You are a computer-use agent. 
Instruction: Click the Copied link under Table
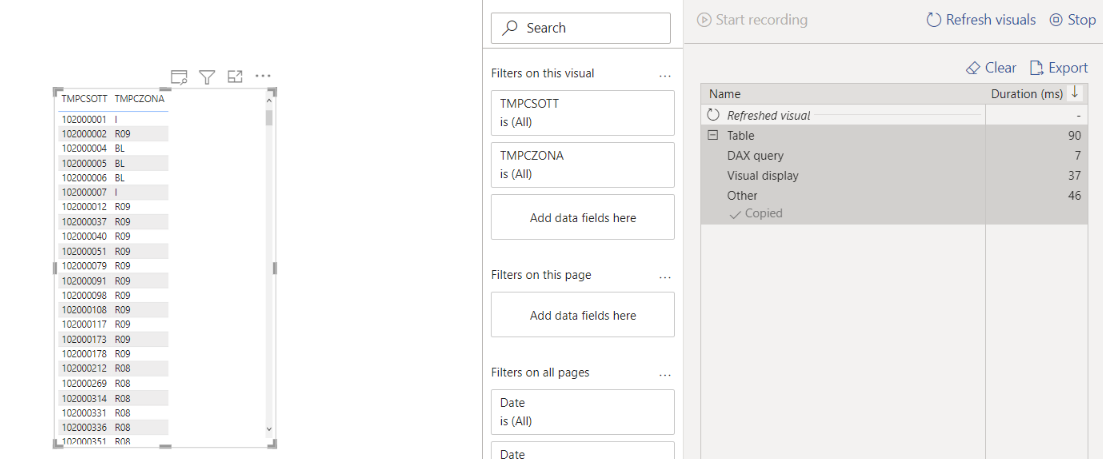756,213
